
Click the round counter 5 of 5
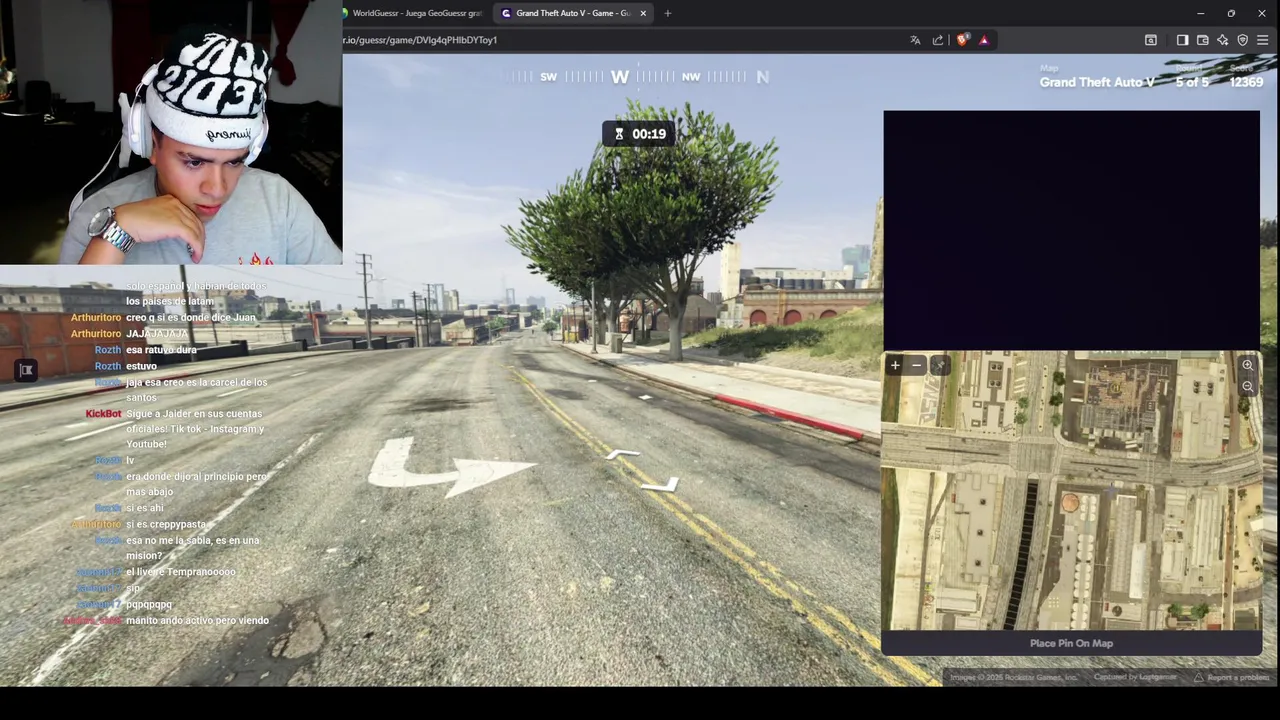point(1192,82)
